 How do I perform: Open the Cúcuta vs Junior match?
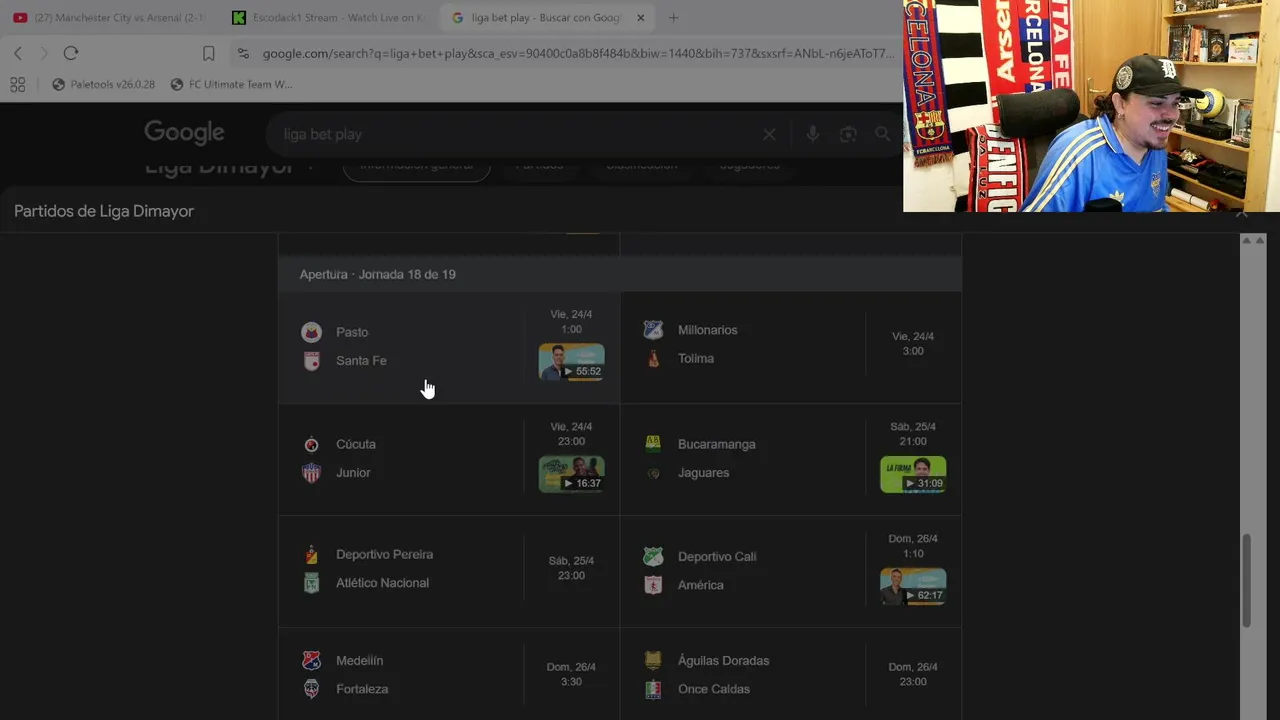pyautogui.click(x=449, y=459)
